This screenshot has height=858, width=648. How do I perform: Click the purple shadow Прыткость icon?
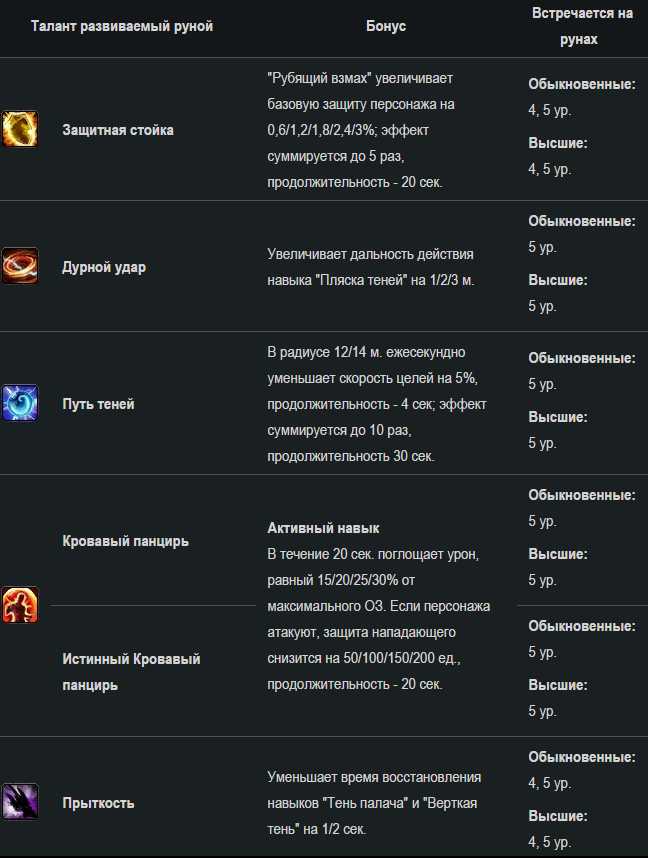(20, 802)
